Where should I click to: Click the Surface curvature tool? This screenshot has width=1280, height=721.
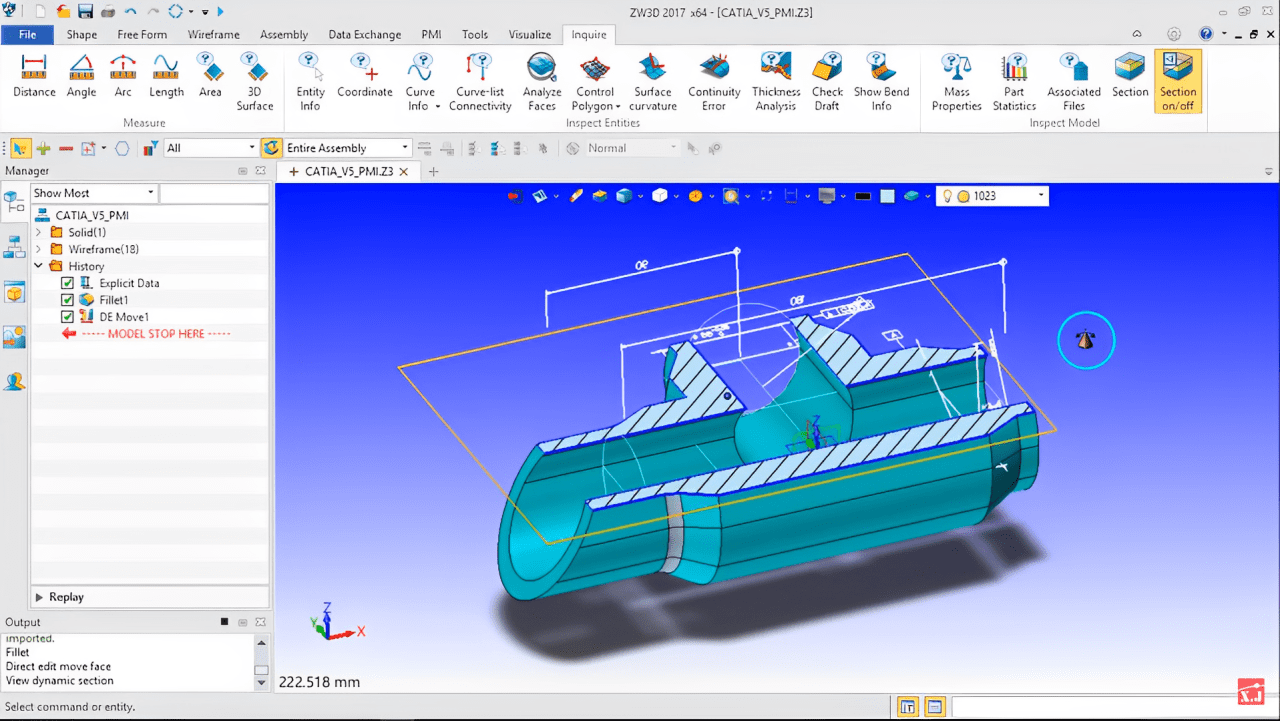[x=653, y=81]
